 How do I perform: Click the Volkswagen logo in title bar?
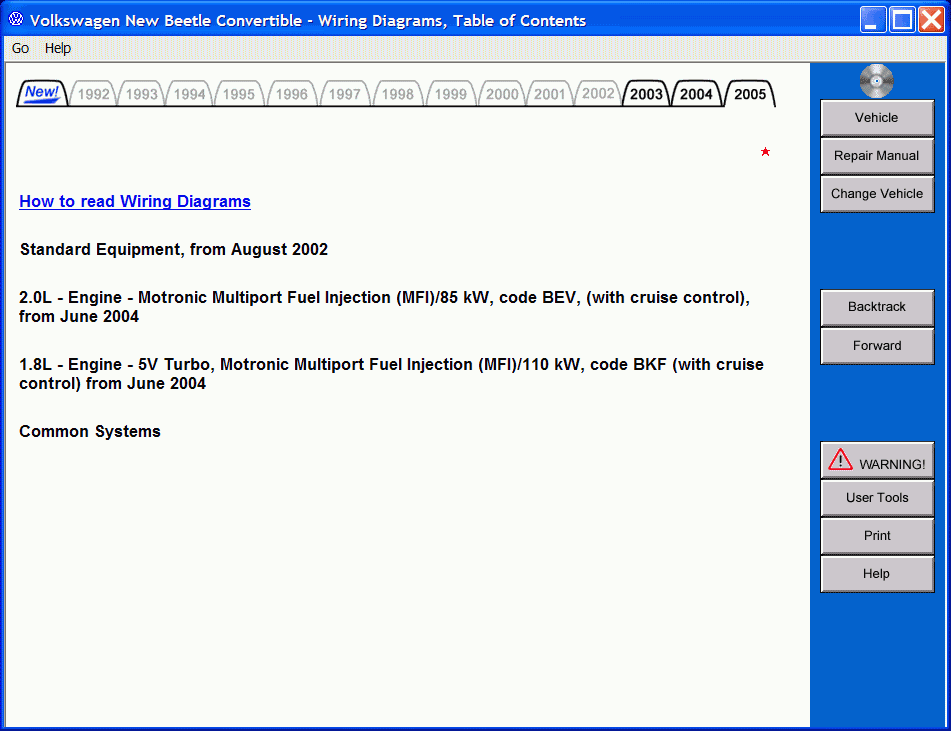pyautogui.click(x=16, y=19)
